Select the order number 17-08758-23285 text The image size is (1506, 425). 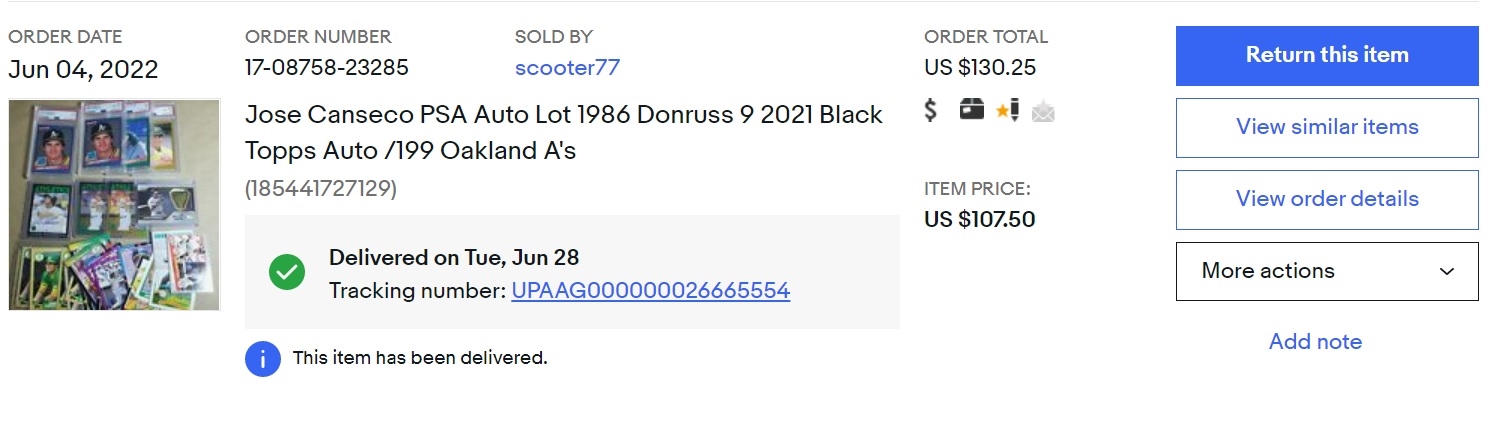[x=327, y=68]
